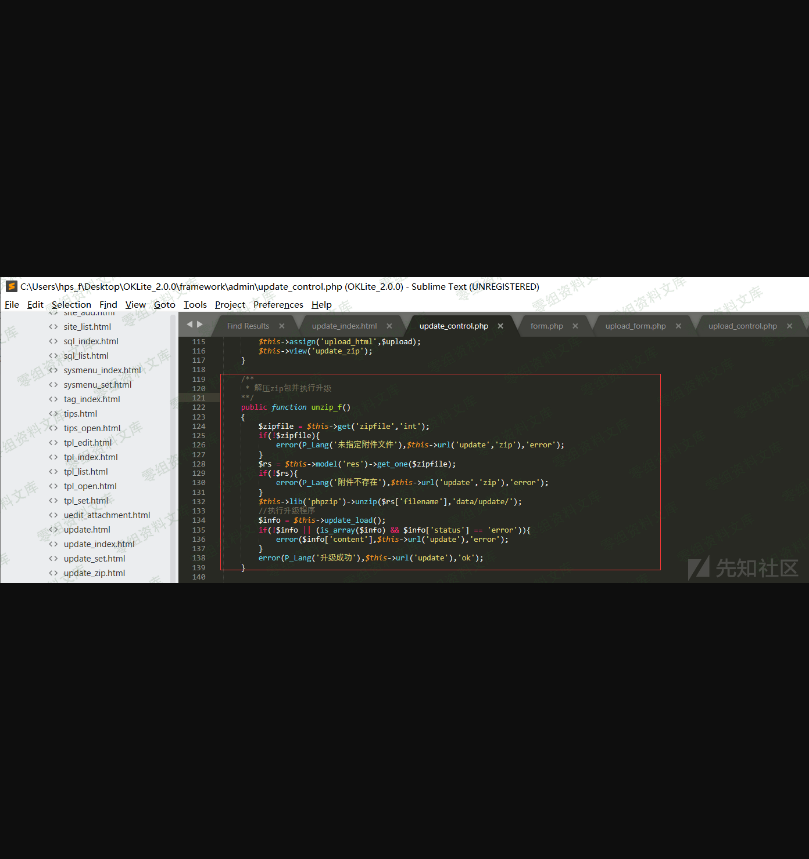809x859 pixels.
Task: Select sysmenu_index.html in the file list
Action: coord(102,370)
